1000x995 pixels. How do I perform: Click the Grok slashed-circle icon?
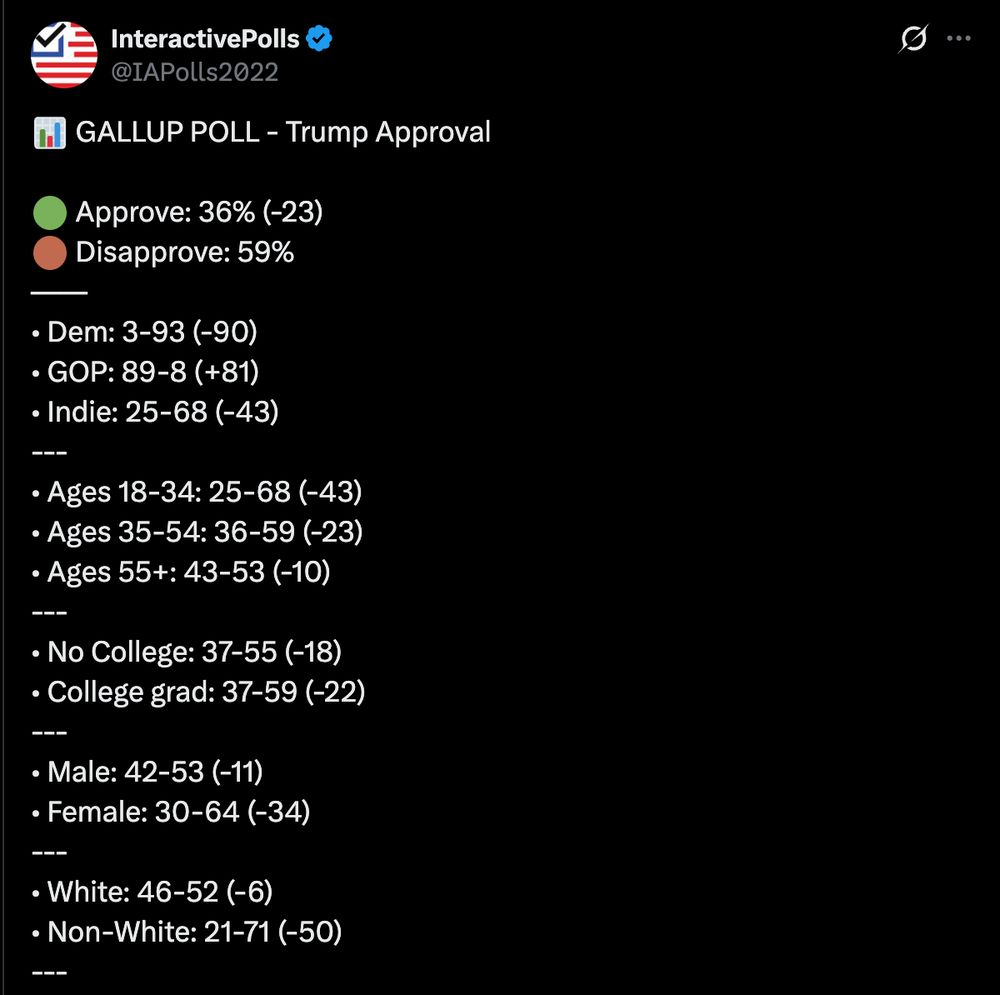coord(913,38)
